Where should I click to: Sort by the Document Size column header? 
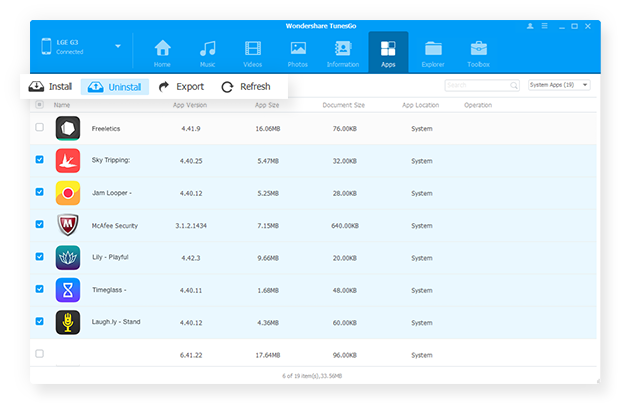coord(344,105)
